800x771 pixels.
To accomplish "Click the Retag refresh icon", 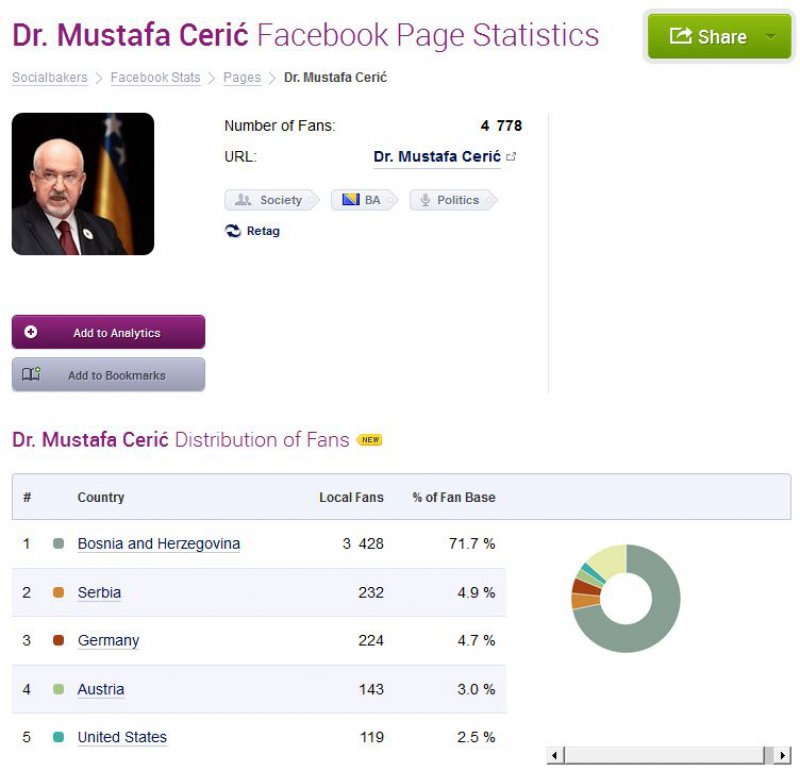I will click(x=230, y=231).
